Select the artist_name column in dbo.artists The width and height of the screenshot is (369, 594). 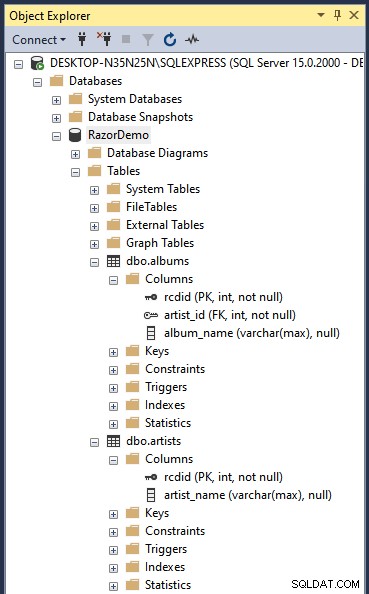click(x=248, y=495)
